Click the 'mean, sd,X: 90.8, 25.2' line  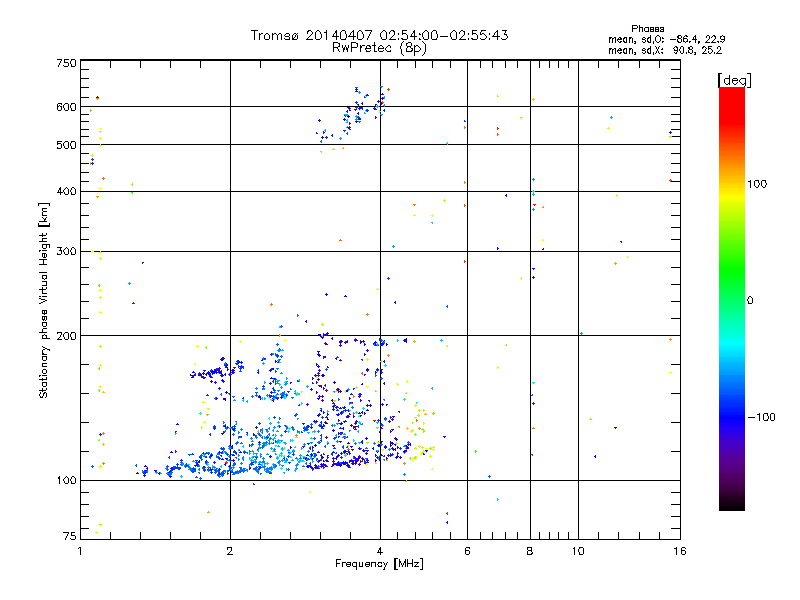pos(665,50)
